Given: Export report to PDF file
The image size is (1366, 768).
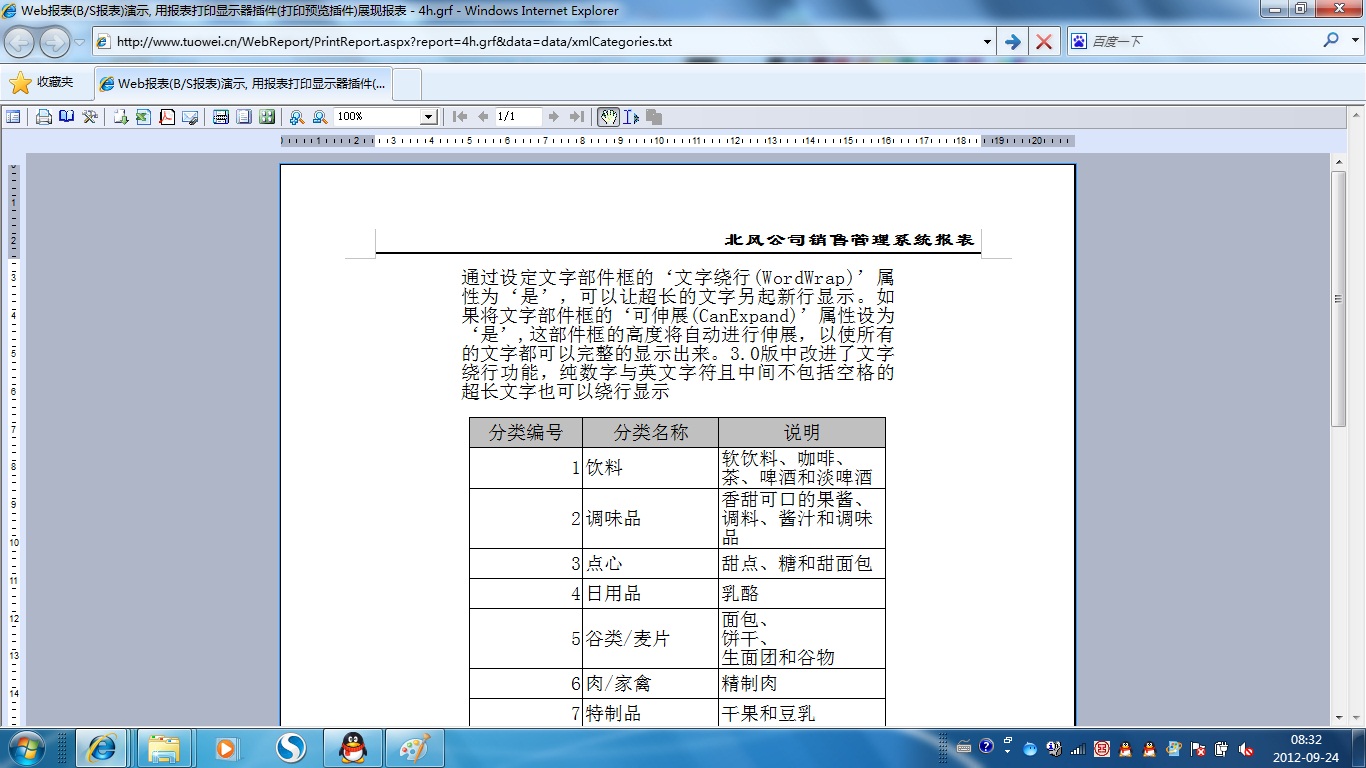Looking at the screenshot, I should (x=167, y=117).
